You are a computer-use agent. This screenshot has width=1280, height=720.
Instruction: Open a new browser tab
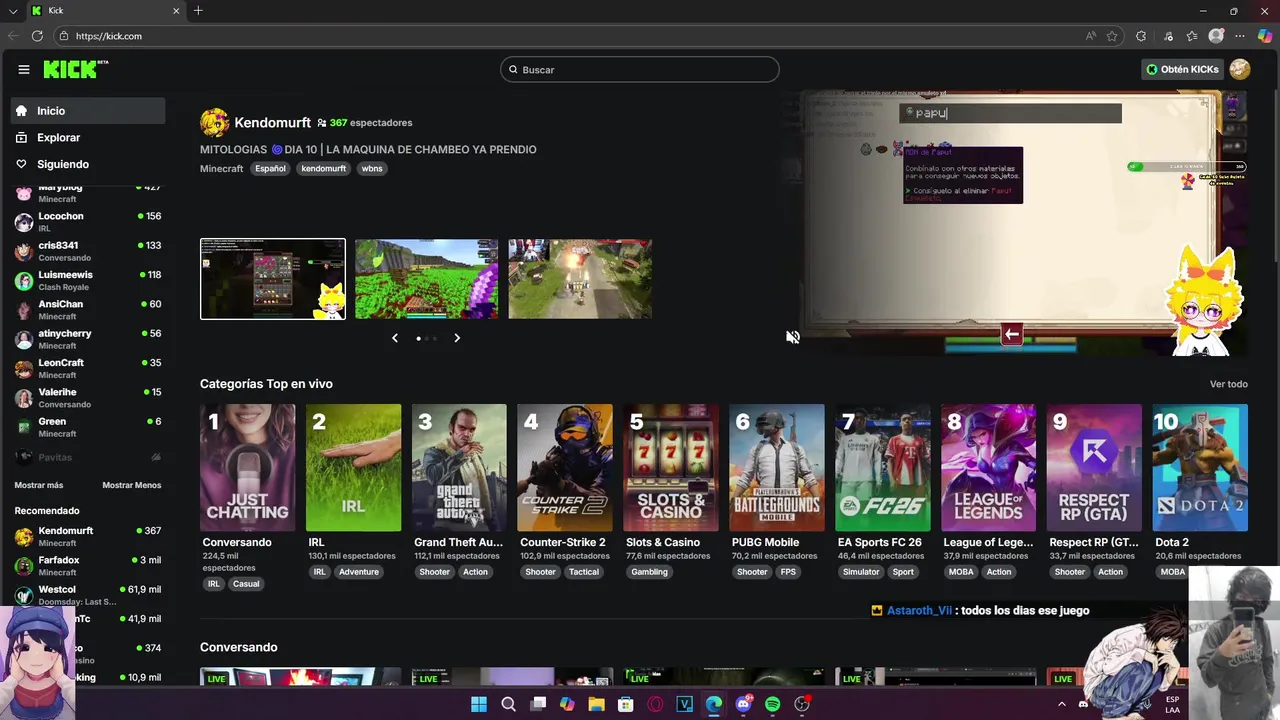tap(198, 11)
